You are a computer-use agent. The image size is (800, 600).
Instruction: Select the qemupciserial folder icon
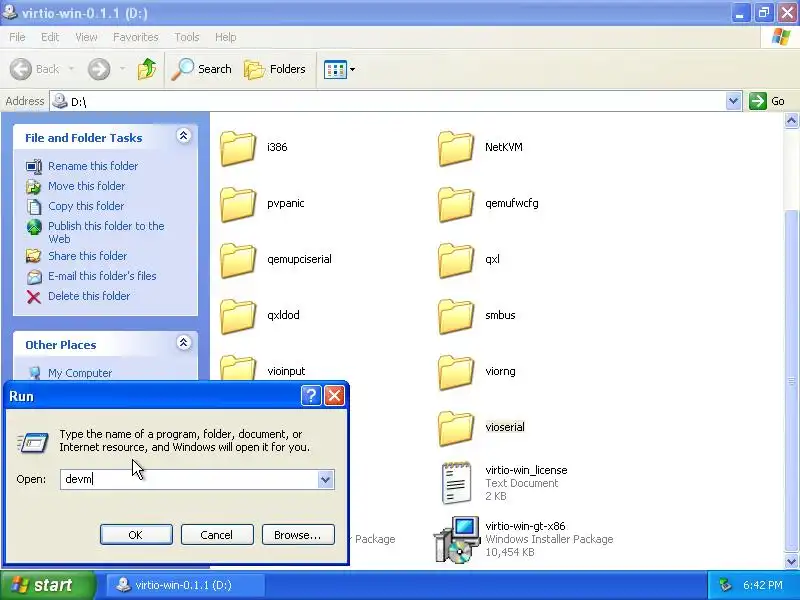click(238, 260)
